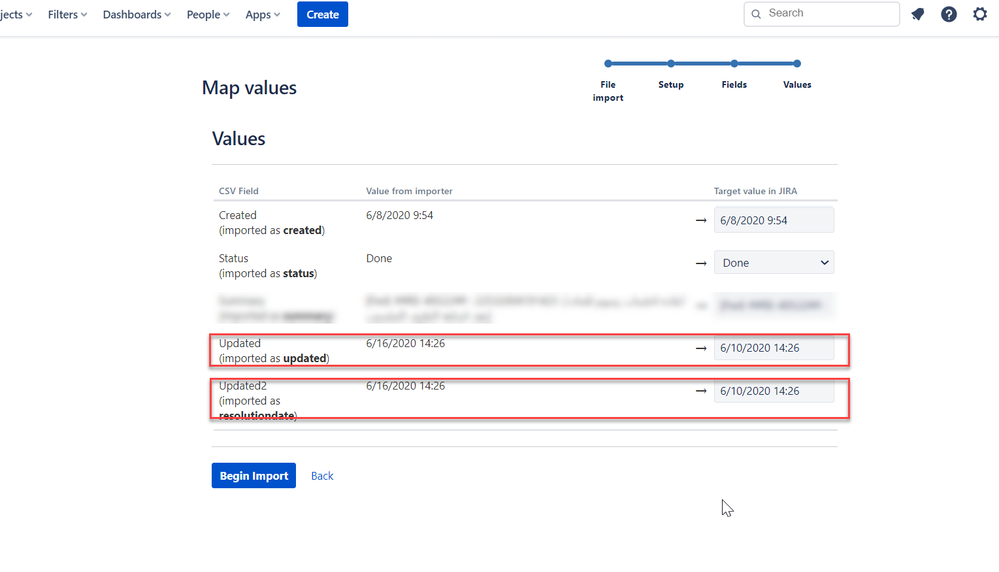Click the Updated2 row importer value '6/16/2020 14:26'
The image size is (999, 572).
pos(405,386)
